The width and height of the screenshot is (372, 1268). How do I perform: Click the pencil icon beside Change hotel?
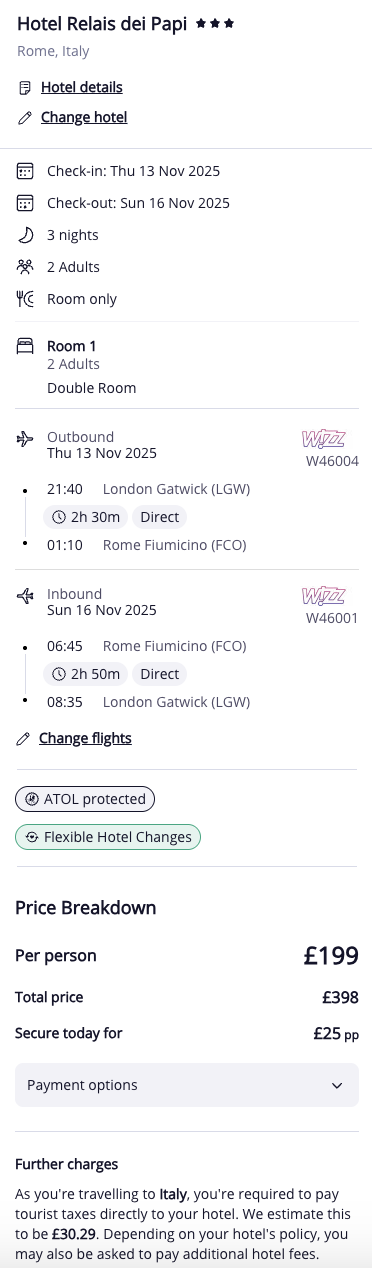25,118
